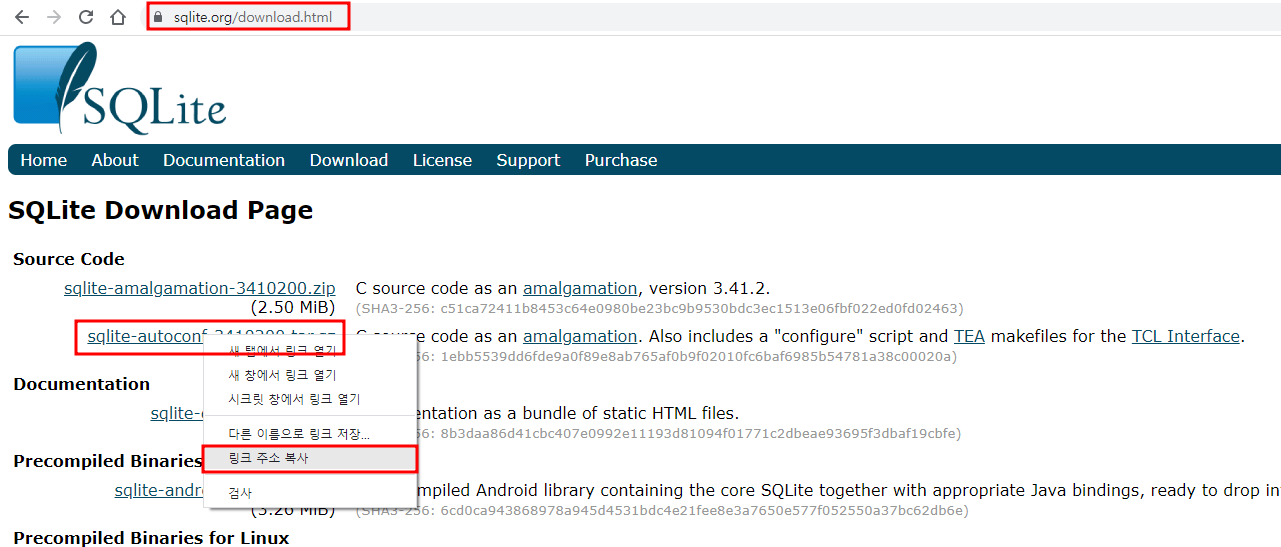
Task: Choose '검사' context menu item
Action: 310,493
